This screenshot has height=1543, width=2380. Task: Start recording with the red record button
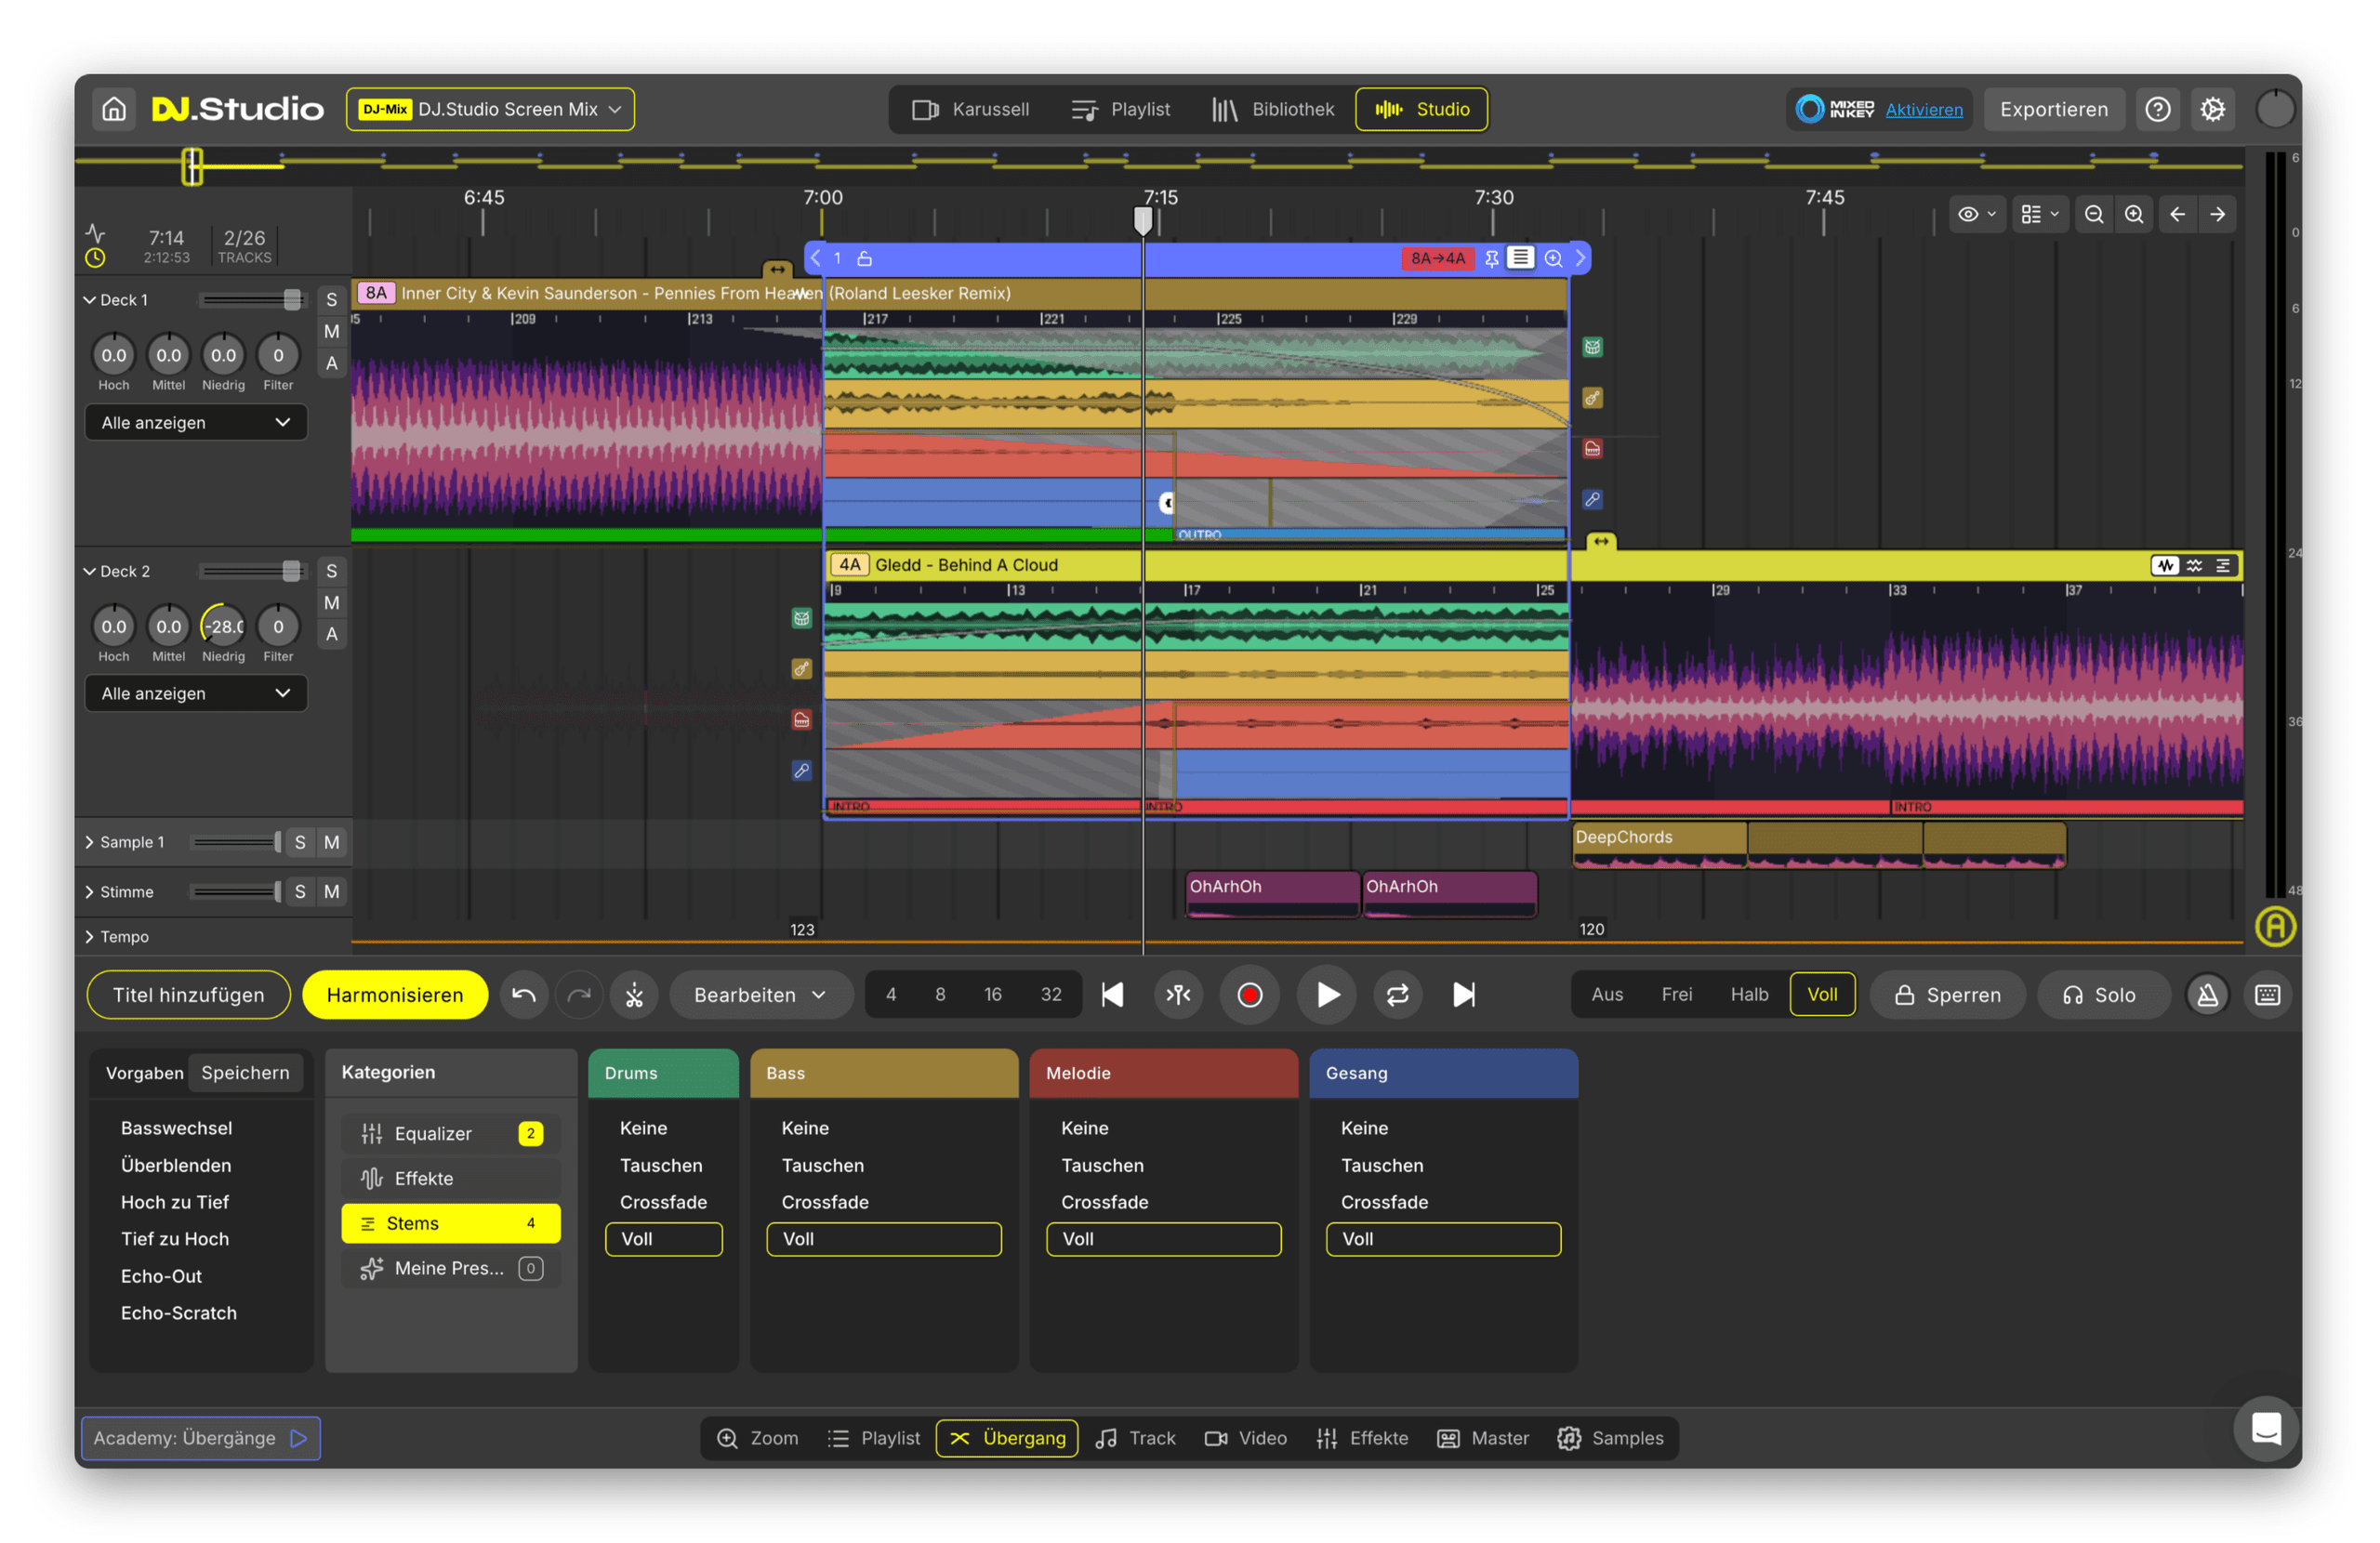pyautogui.click(x=1249, y=994)
